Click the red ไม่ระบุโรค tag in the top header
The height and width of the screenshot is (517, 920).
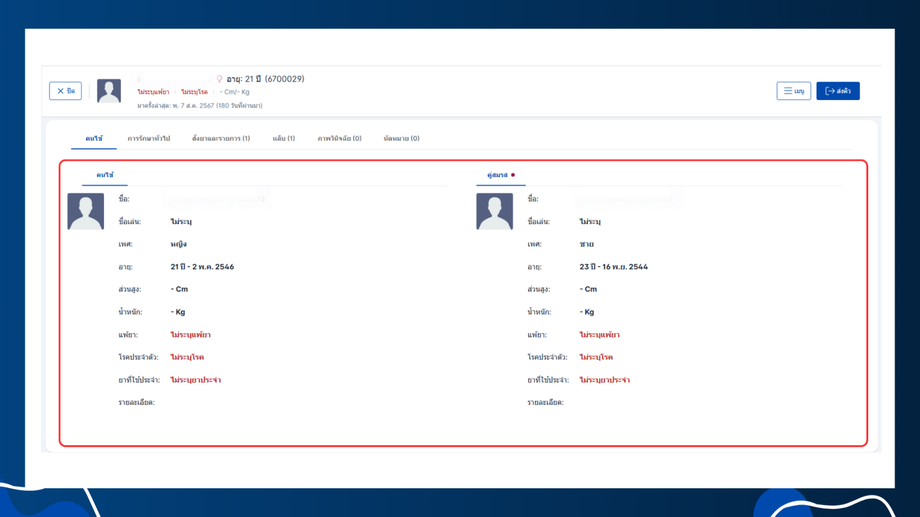(194, 92)
